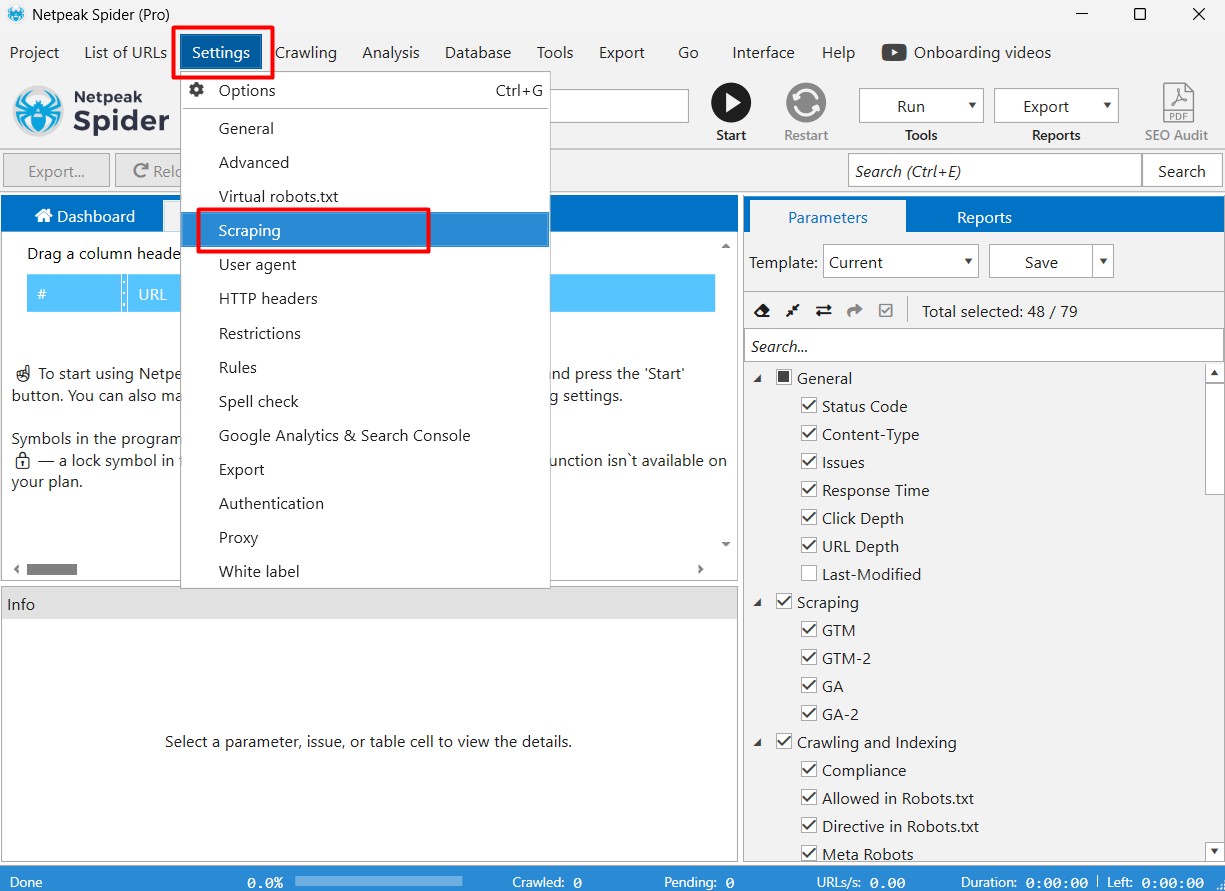Open the Database menu
Viewport: 1225px width, 891px height.
click(x=478, y=53)
